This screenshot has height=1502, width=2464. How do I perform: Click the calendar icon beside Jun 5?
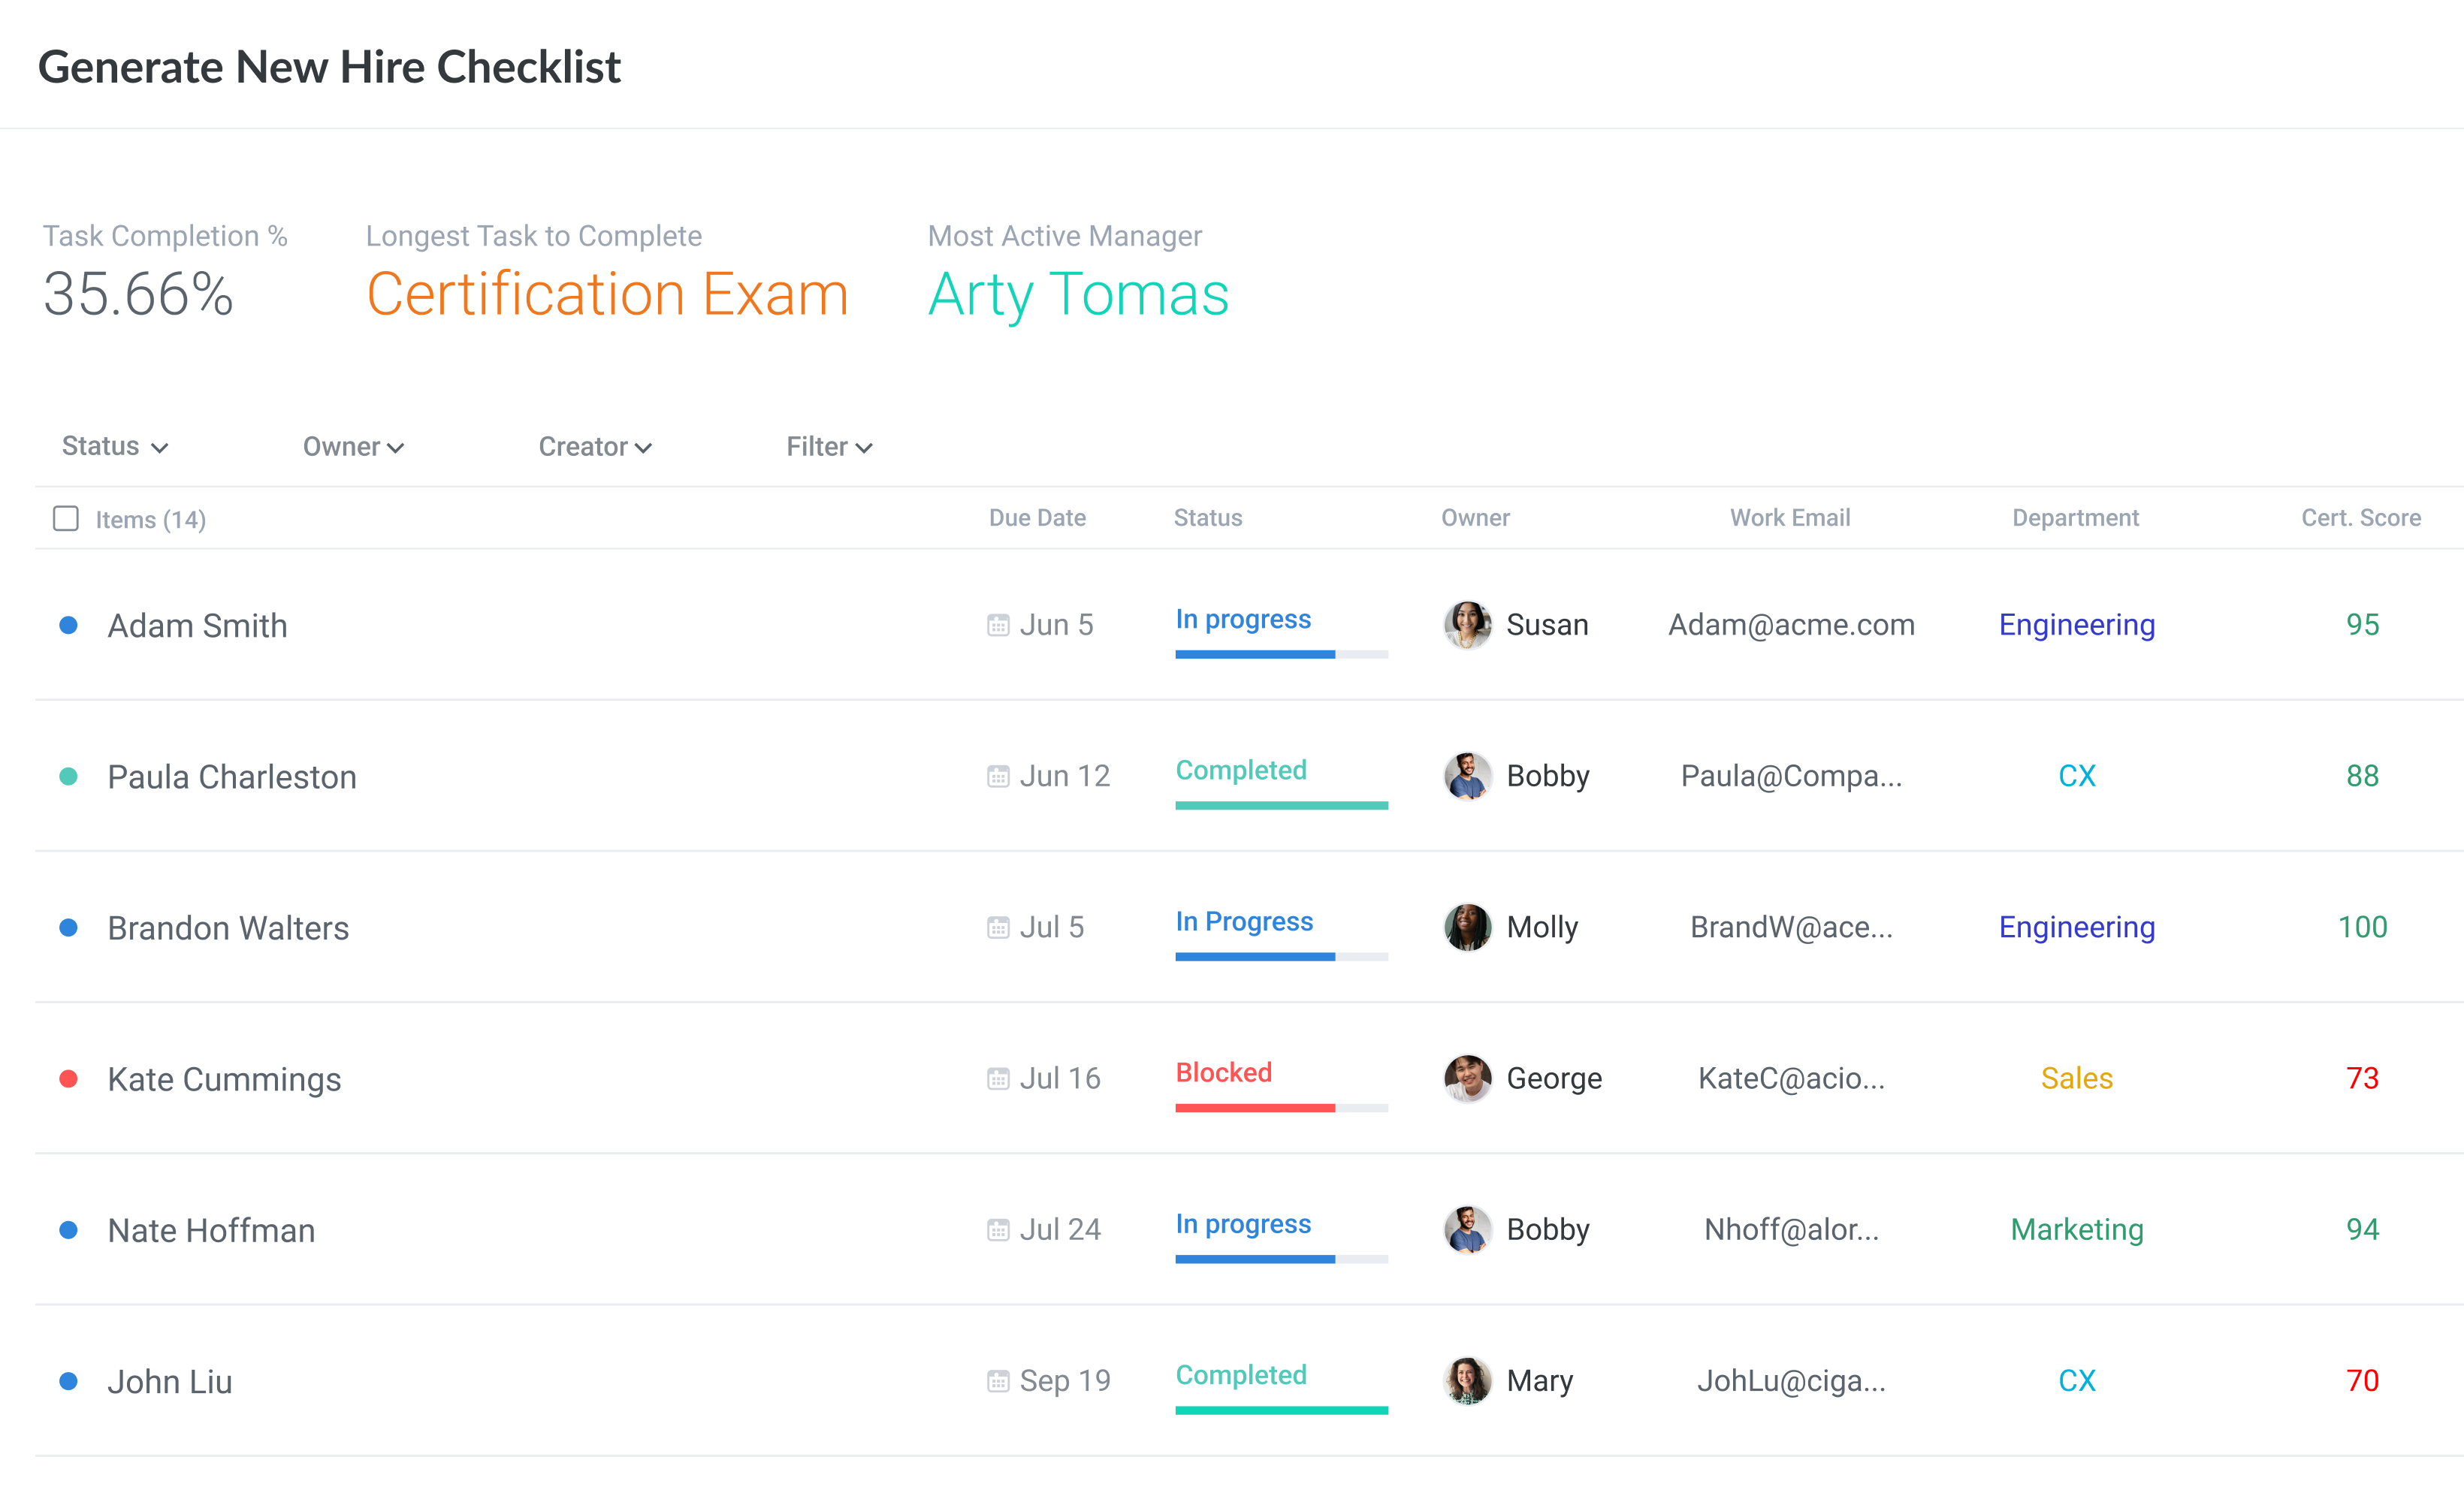997,625
